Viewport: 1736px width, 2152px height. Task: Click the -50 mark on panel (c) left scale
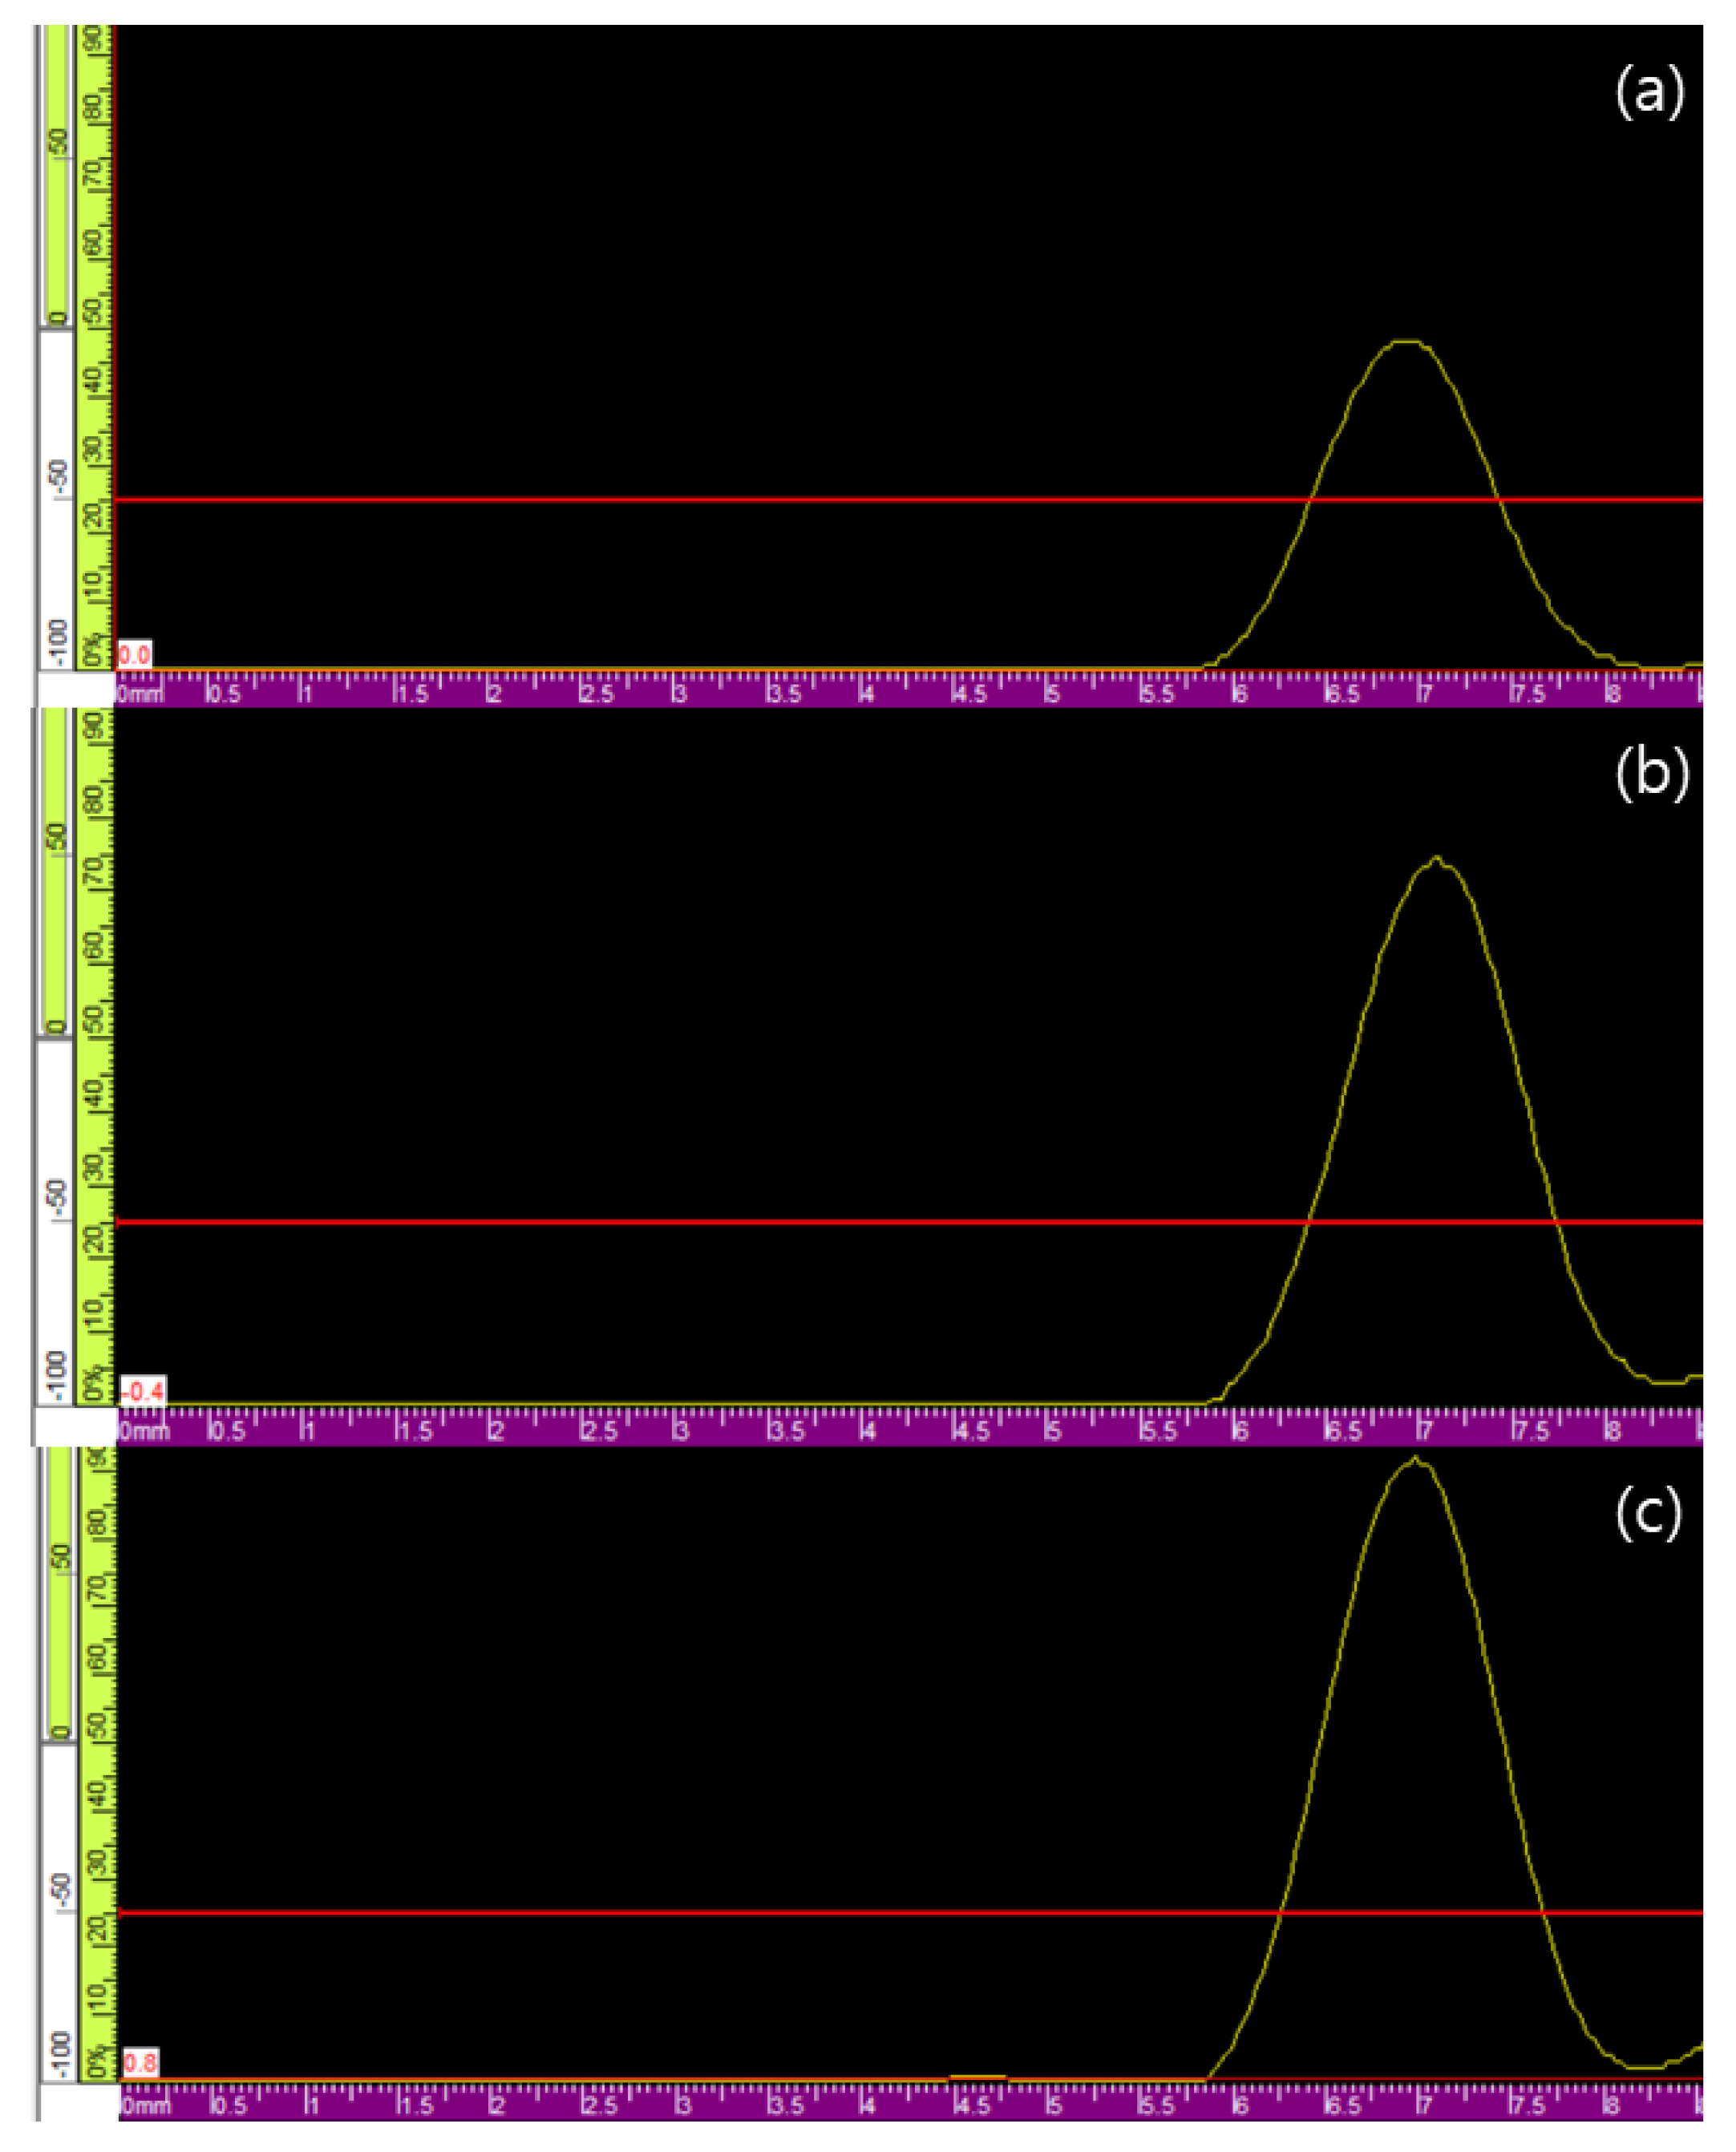point(60,1891)
